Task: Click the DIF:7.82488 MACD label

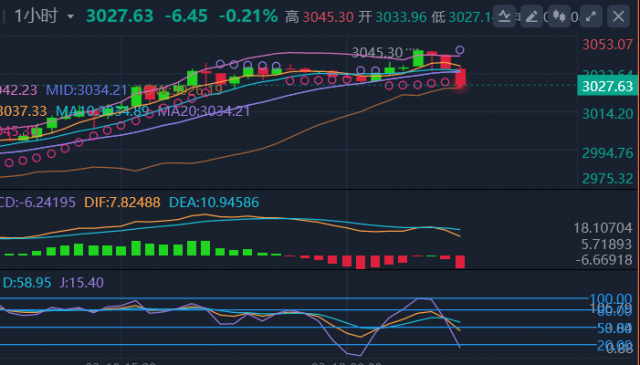Action: (x=122, y=202)
